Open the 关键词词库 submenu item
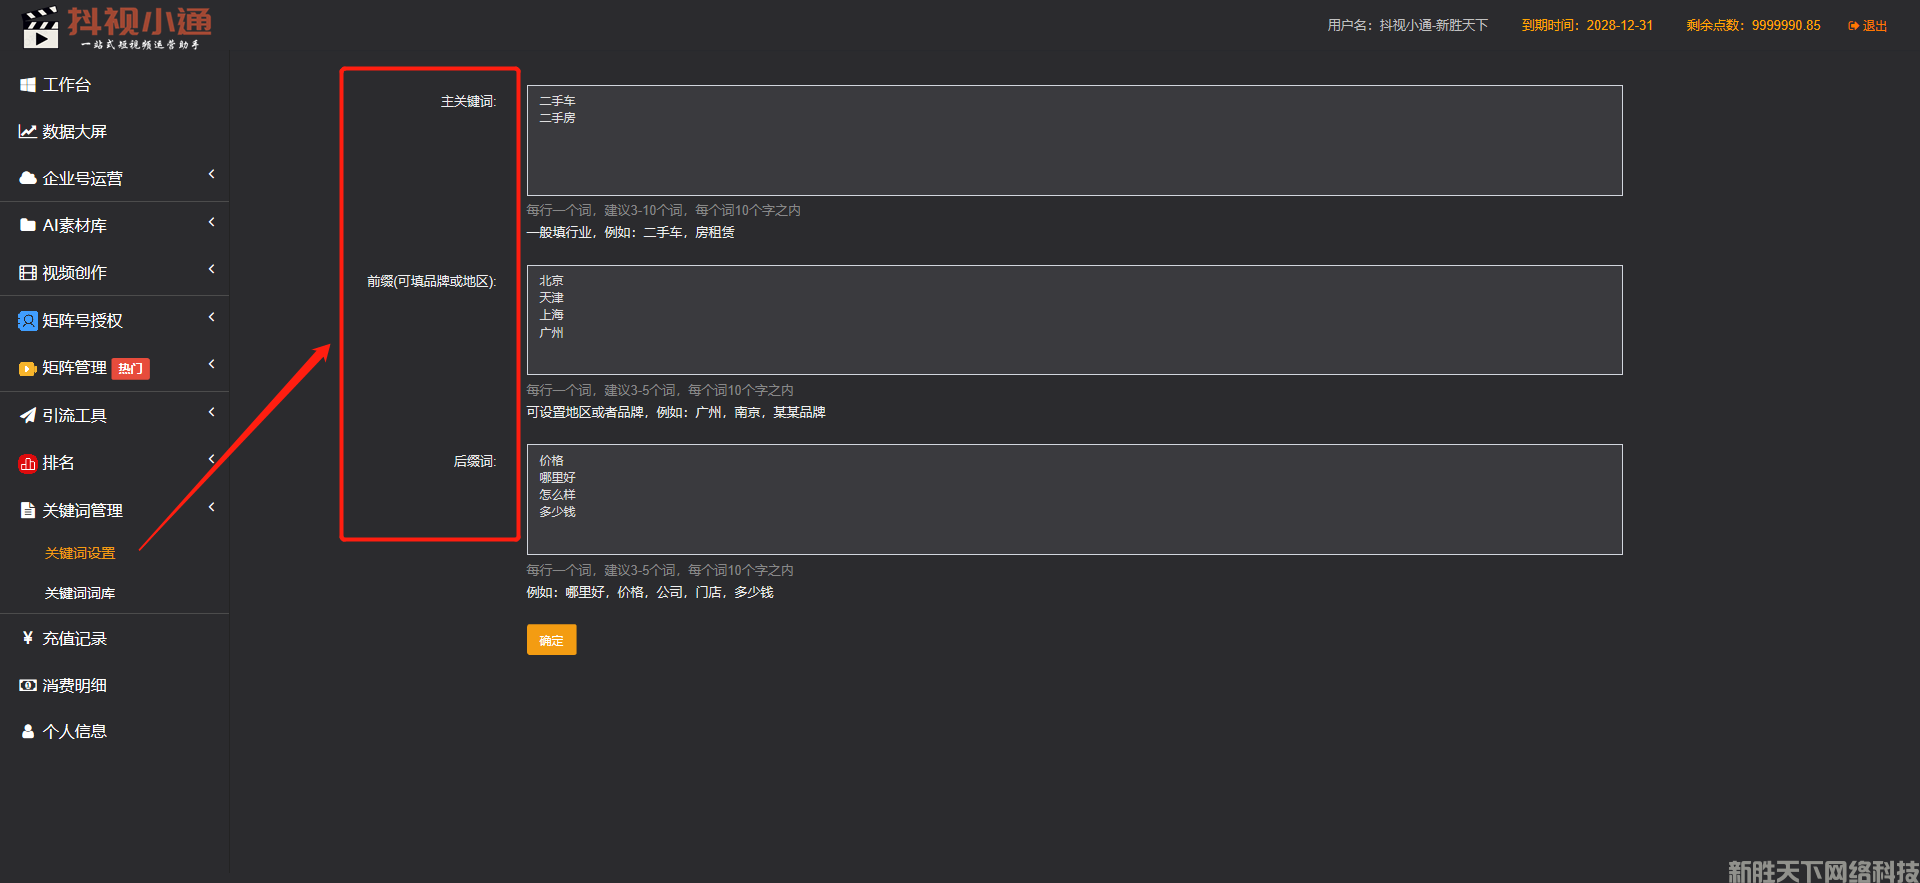The image size is (1920, 883). pyautogui.click(x=80, y=593)
